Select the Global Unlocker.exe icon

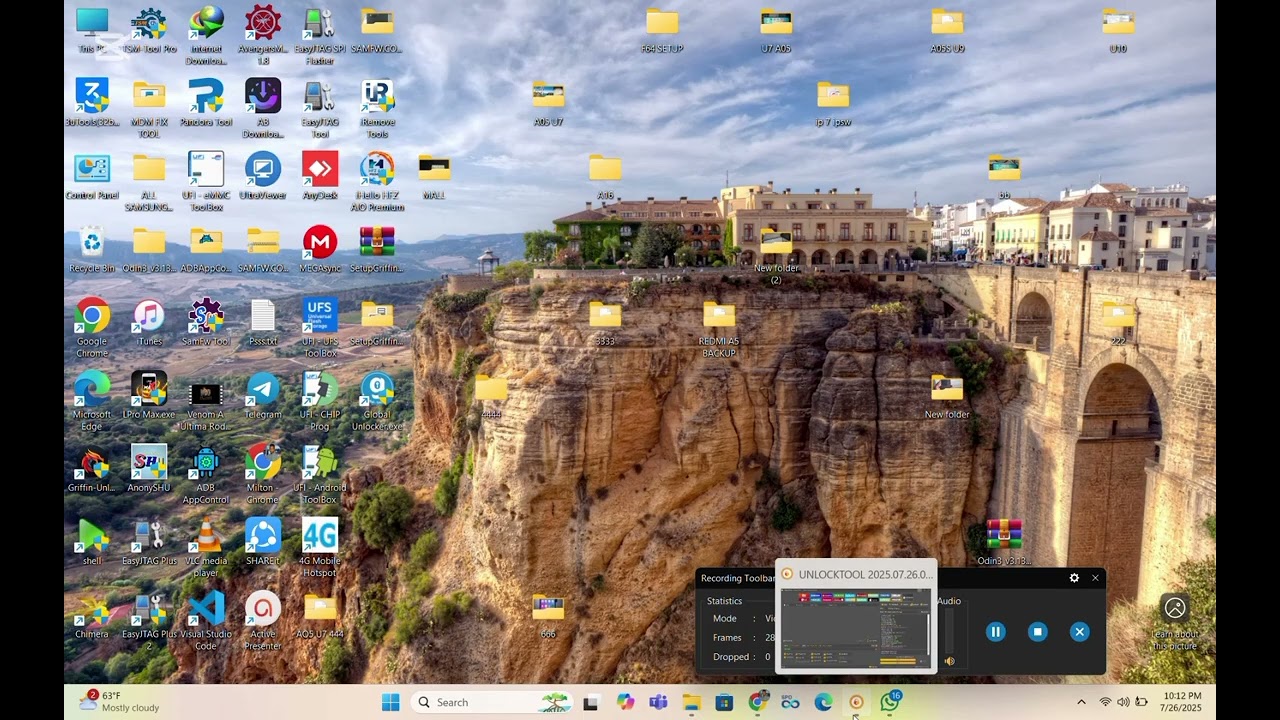click(x=377, y=401)
